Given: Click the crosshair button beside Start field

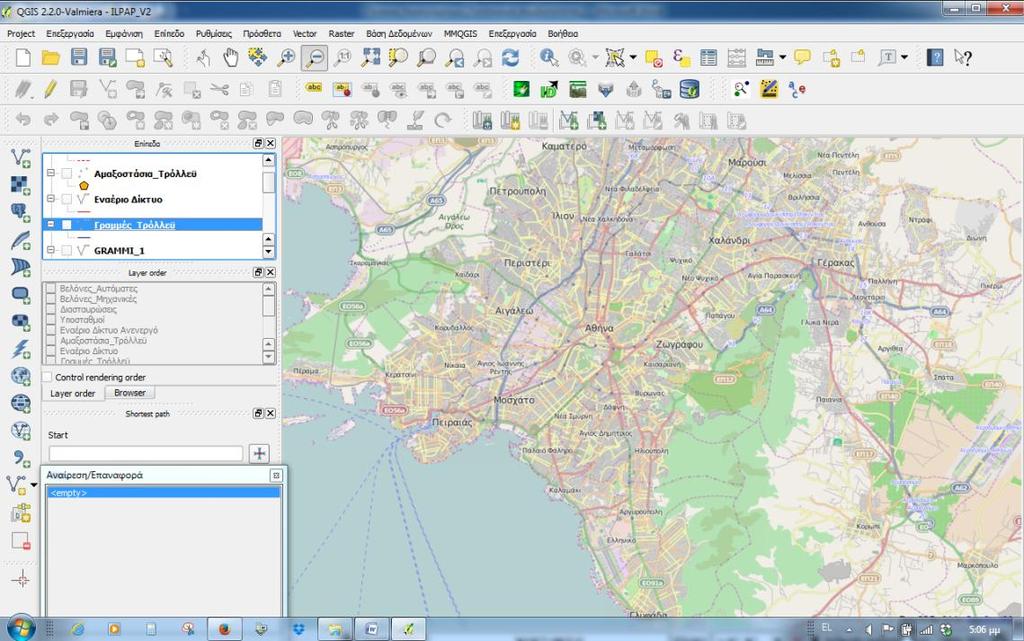Looking at the screenshot, I should pyautogui.click(x=259, y=454).
